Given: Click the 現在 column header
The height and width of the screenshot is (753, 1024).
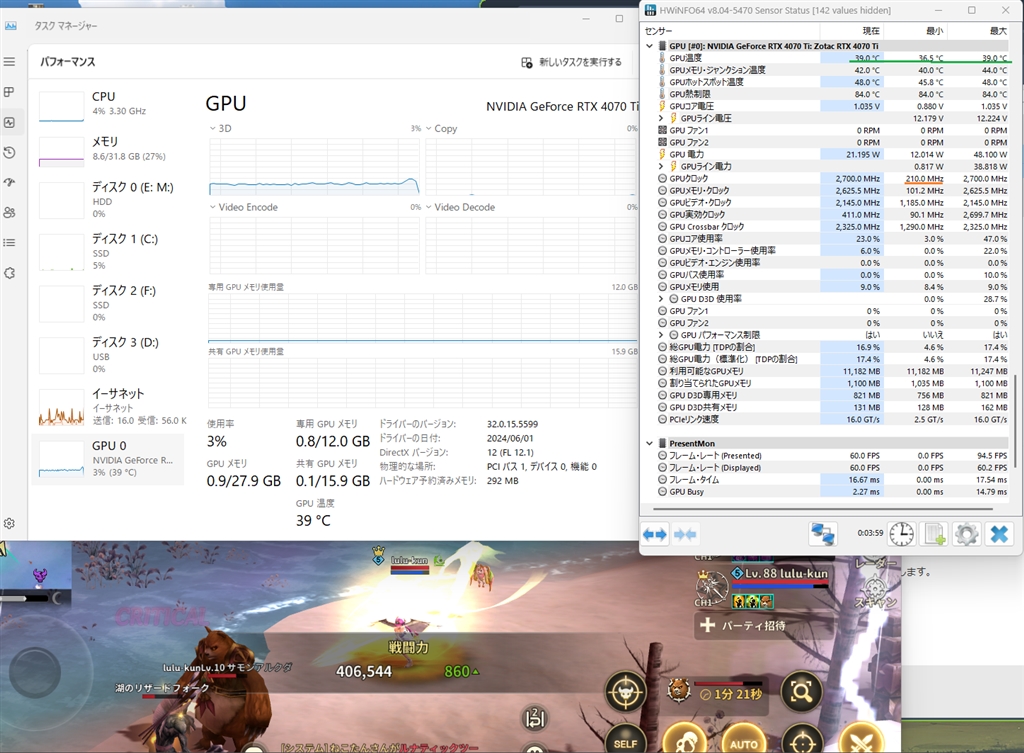Looking at the screenshot, I should 852,31.
